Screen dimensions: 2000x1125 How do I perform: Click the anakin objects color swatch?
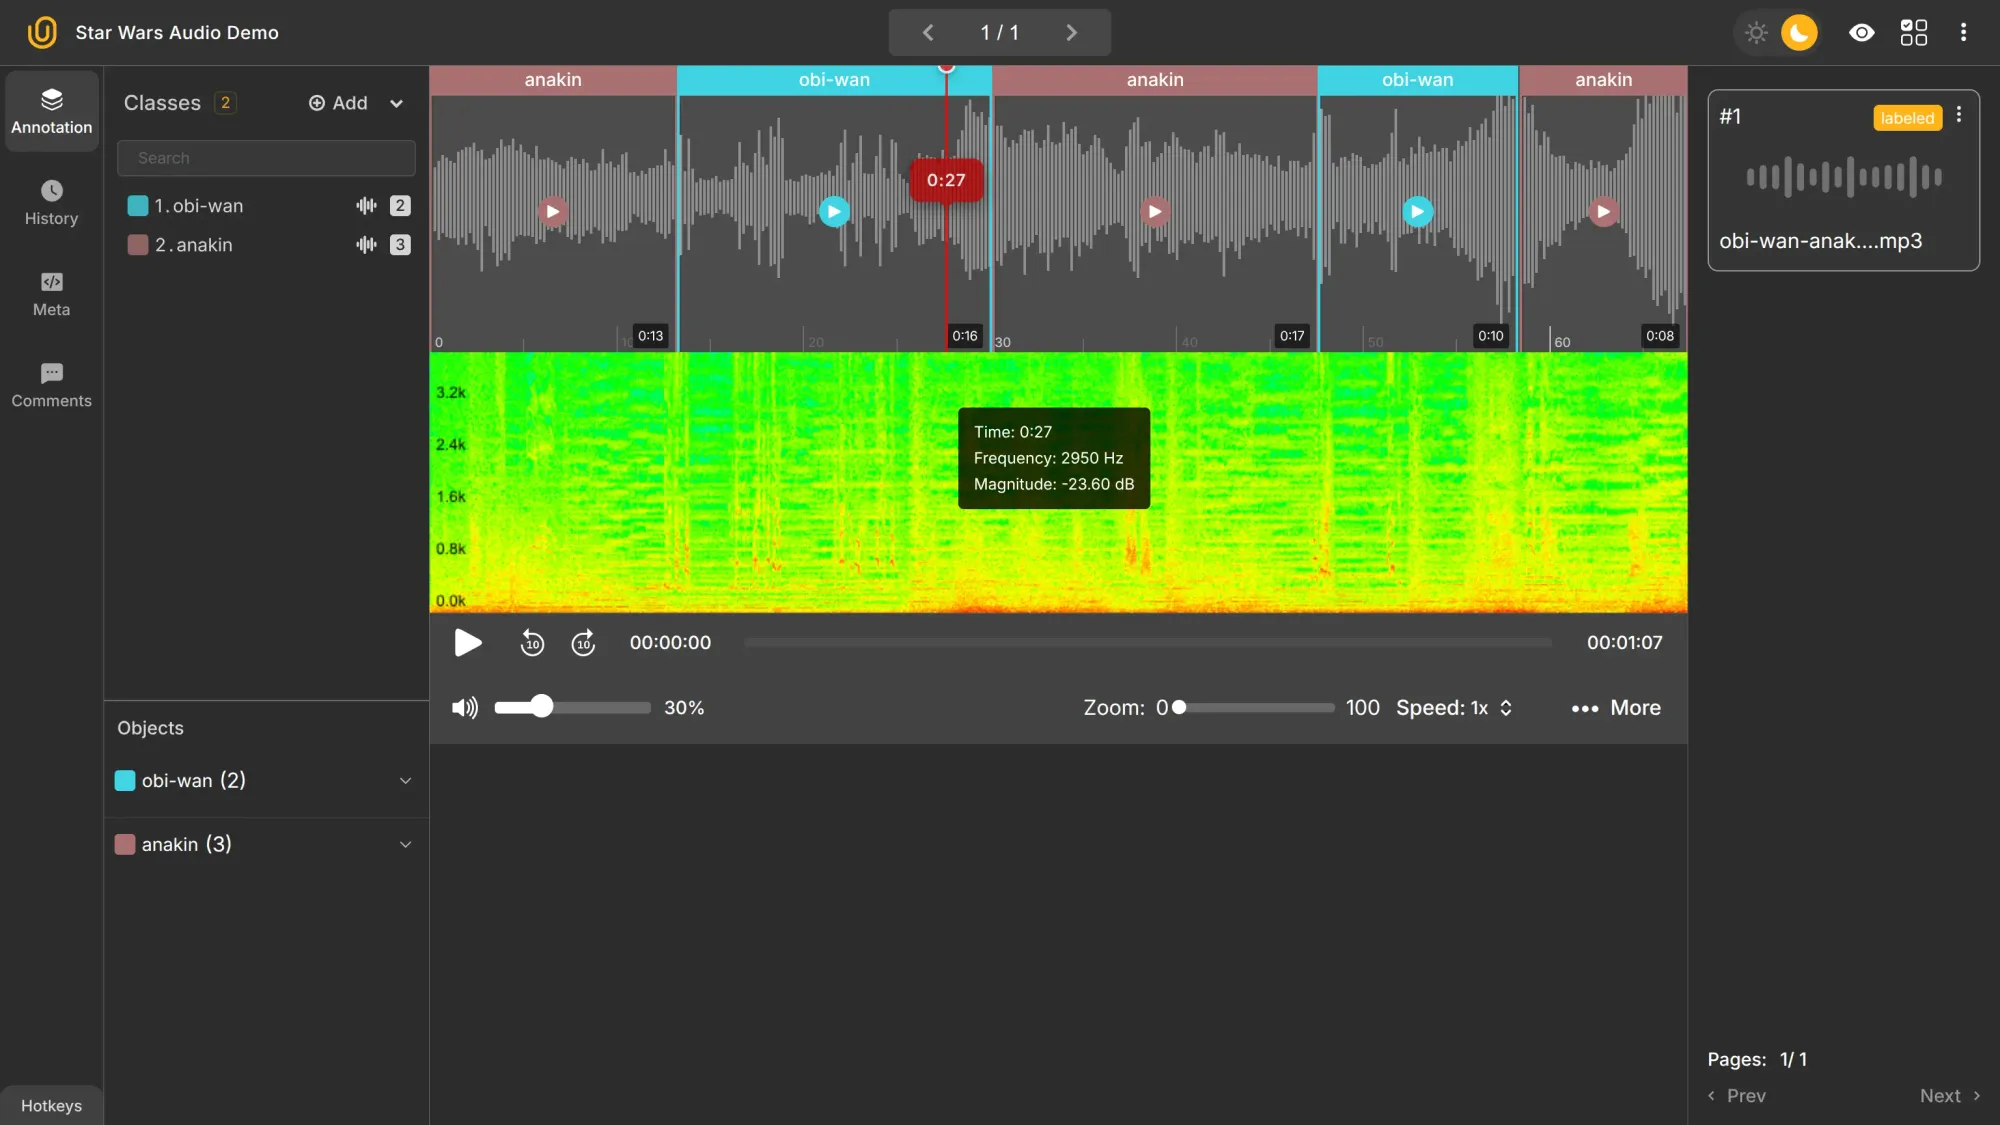(x=125, y=845)
